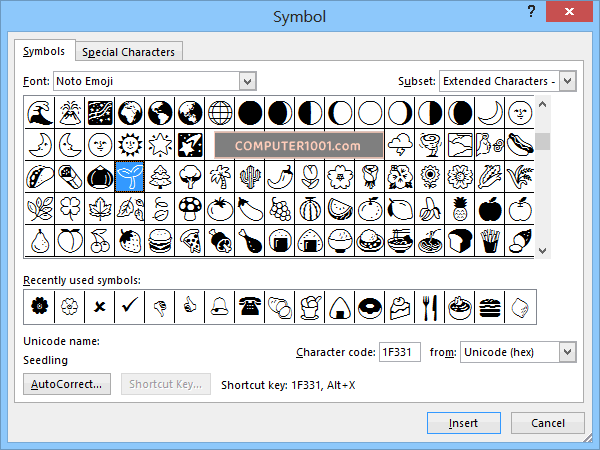The image size is (600, 450).
Task: Select the pear symbol
Action: 40,241
